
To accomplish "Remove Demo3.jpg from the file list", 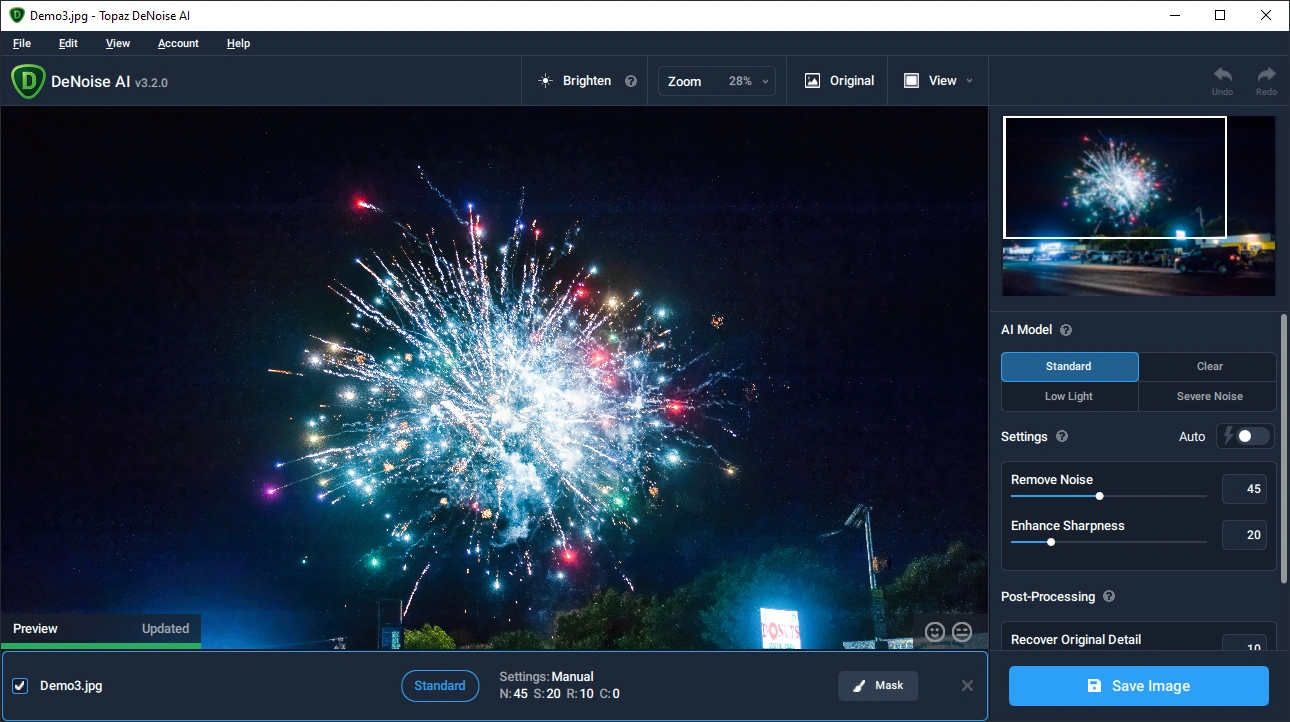I will [967, 685].
